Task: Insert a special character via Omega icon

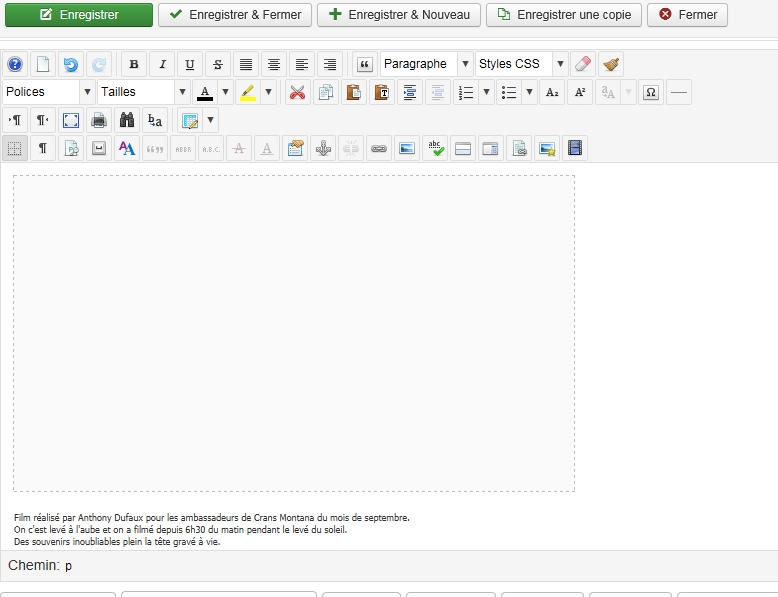Action: point(651,92)
